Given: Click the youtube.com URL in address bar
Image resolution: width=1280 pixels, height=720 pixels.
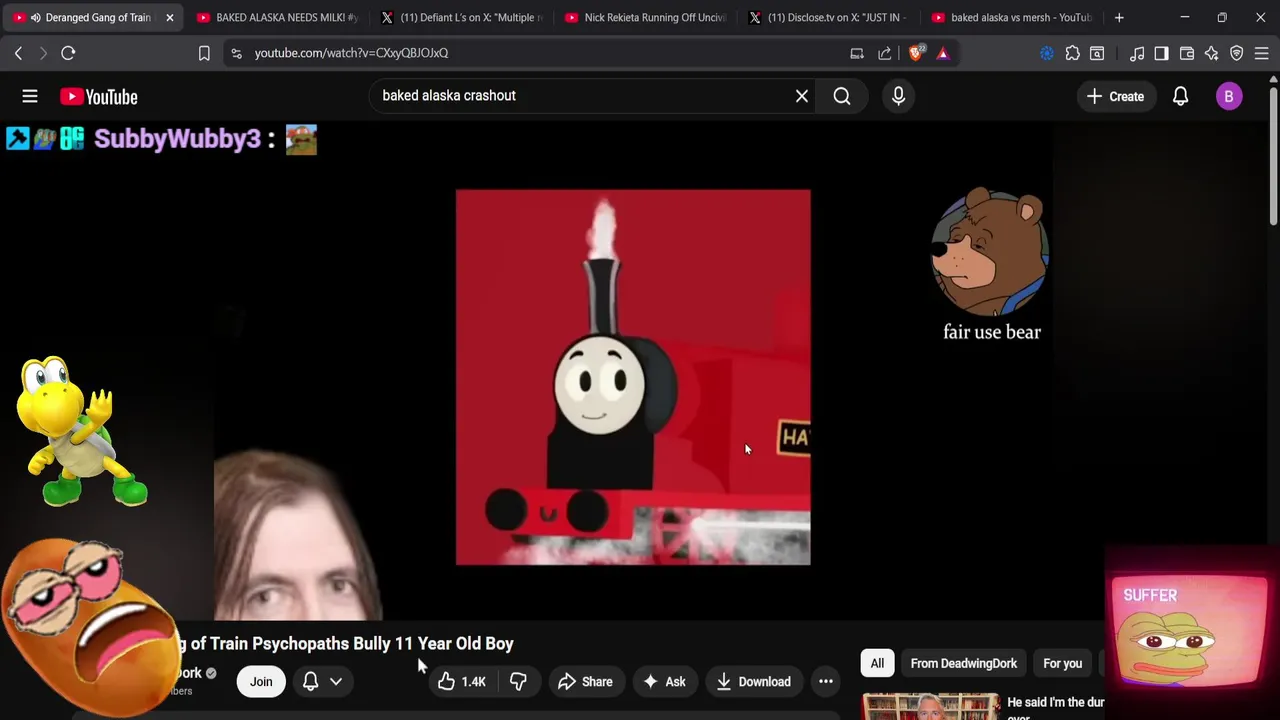Looking at the screenshot, I should click(351, 53).
